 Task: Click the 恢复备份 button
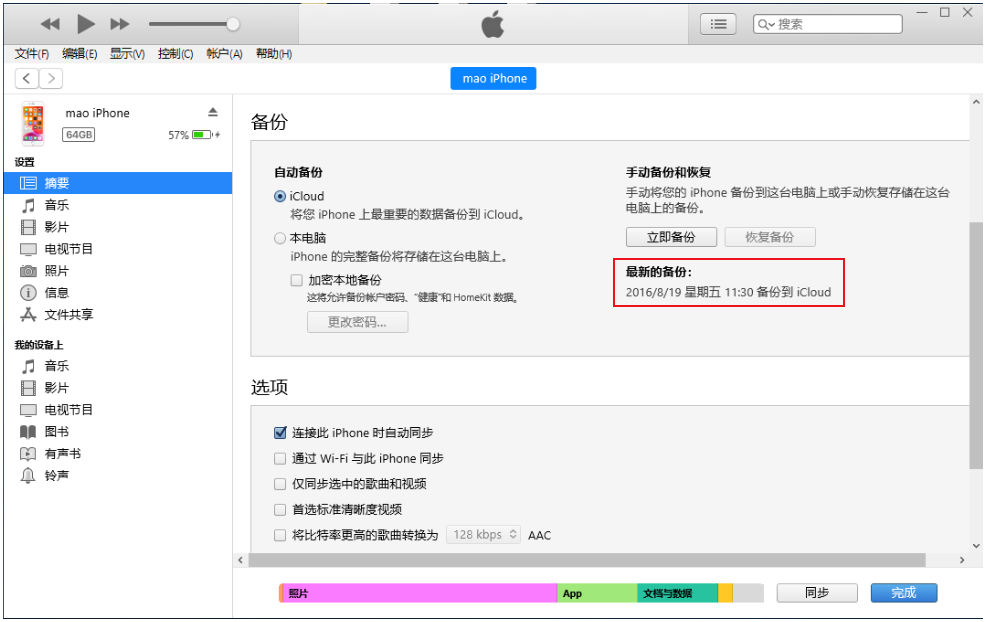click(770, 237)
